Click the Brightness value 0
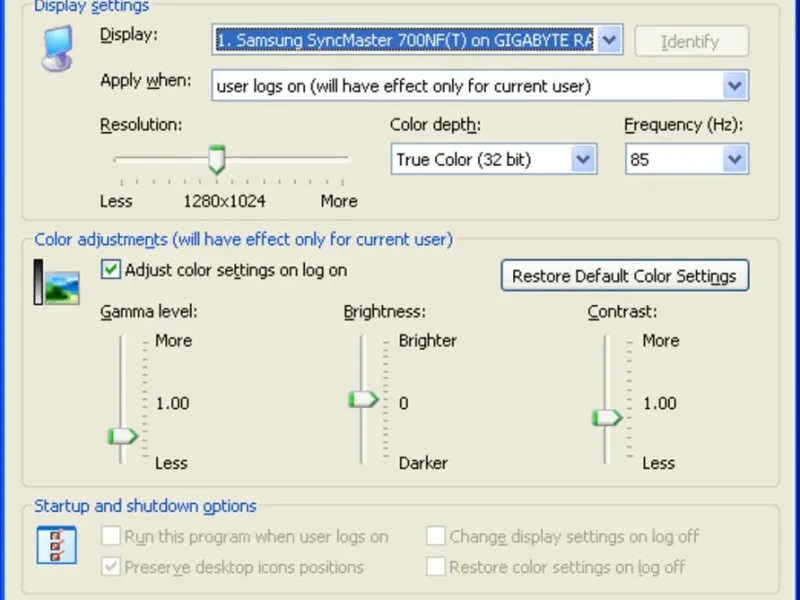Viewport: 800px width, 600px height. pyautogui.click(x=404, y=403)
